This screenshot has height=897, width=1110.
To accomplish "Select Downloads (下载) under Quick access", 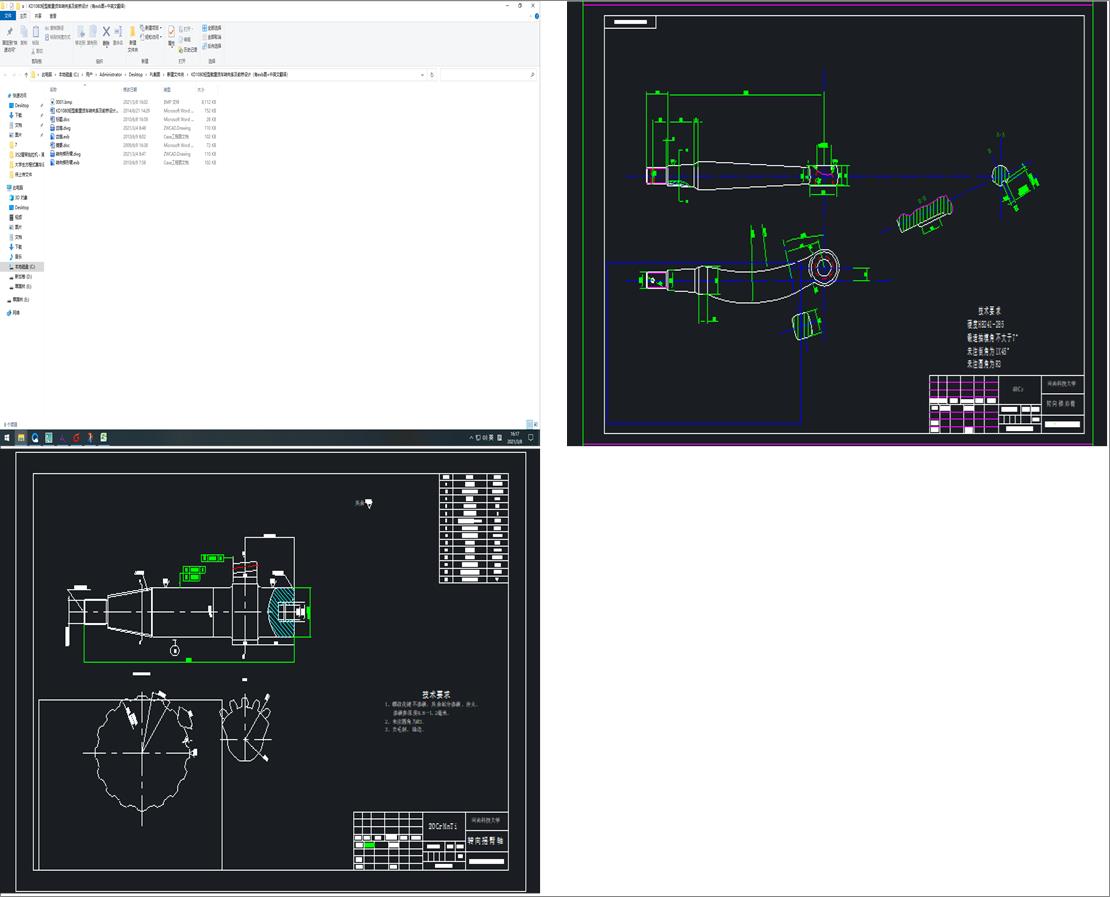I will pyautogui.click(x=18, y=115).
